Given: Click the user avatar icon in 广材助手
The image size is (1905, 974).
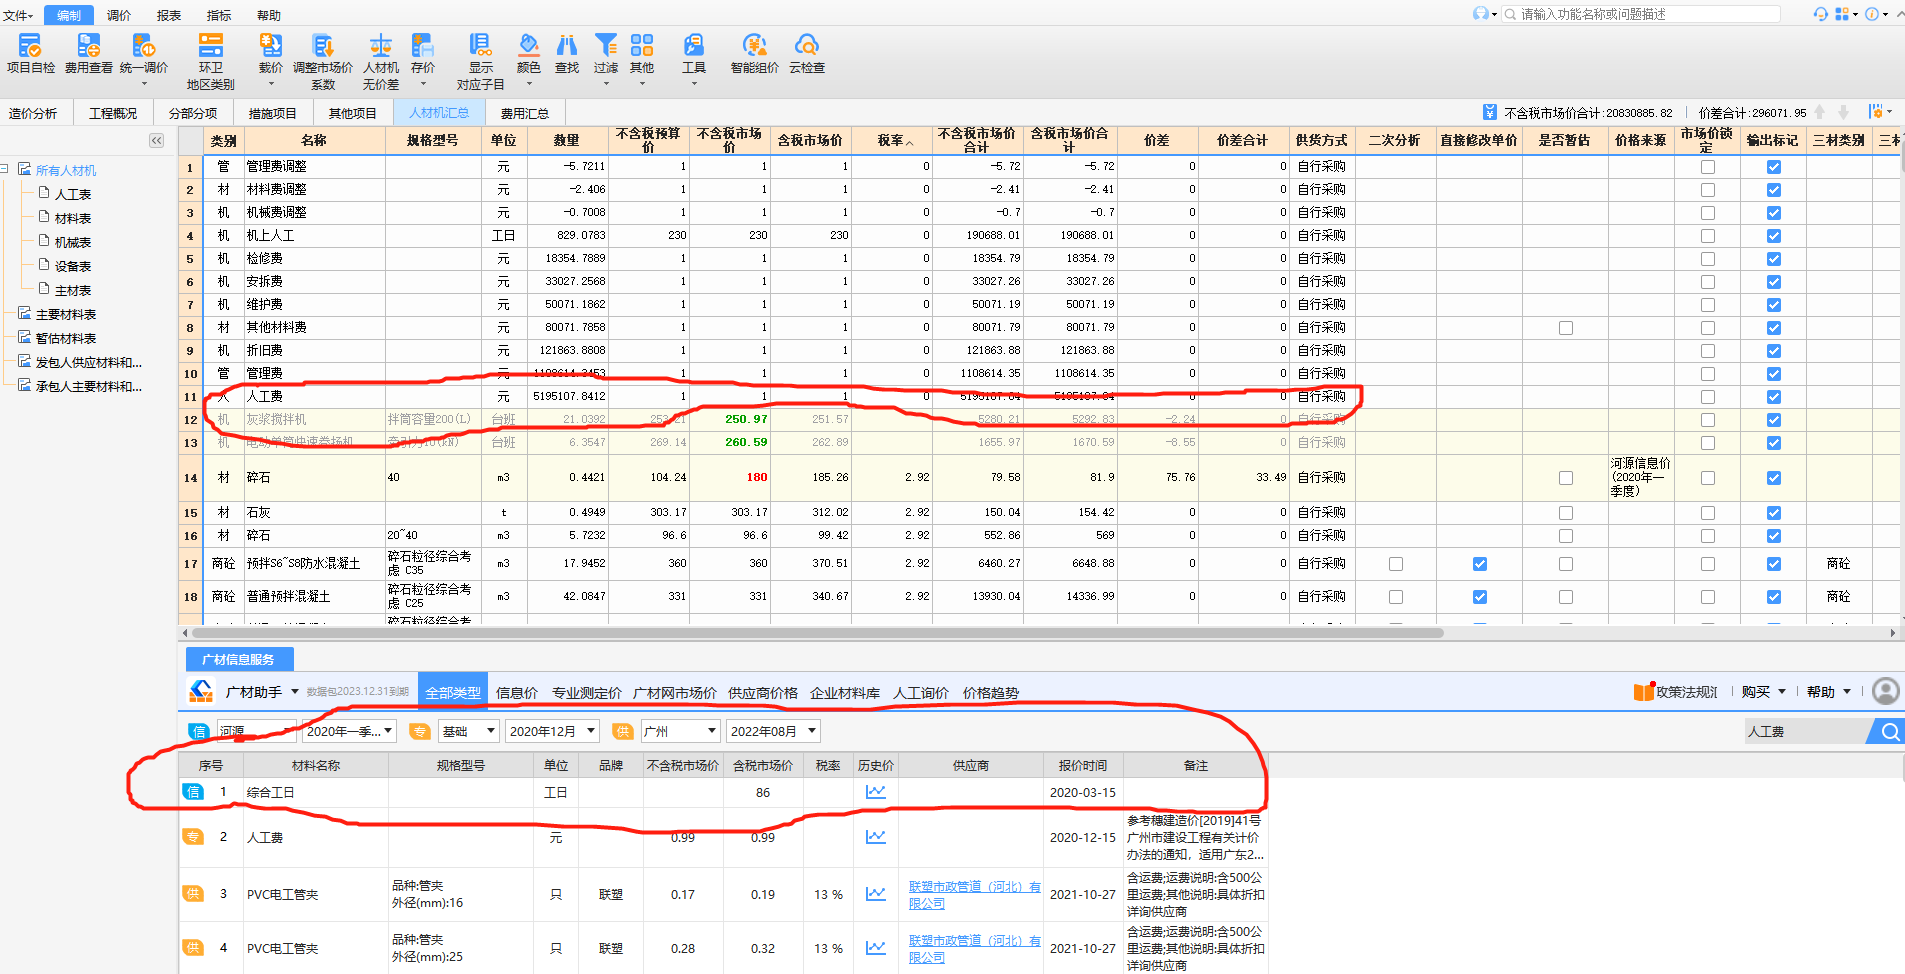Looking at the screenshot, I should coord(1886,691).
